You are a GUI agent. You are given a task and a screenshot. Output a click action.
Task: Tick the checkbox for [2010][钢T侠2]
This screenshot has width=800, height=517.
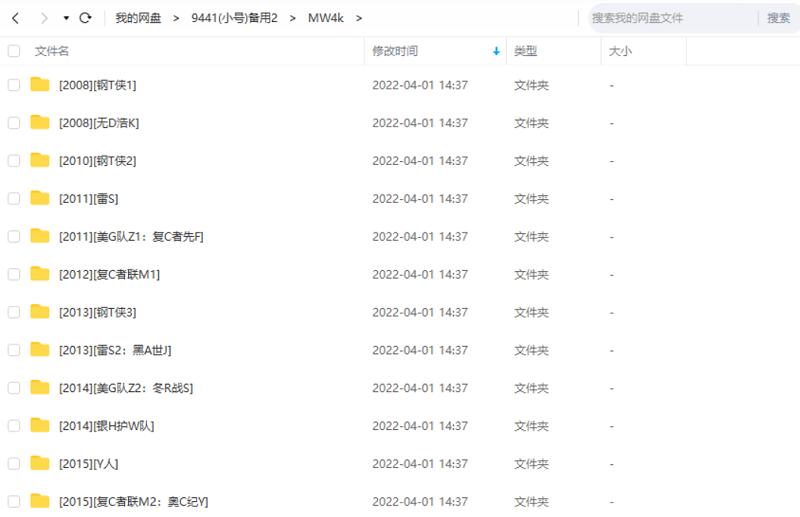14,161
